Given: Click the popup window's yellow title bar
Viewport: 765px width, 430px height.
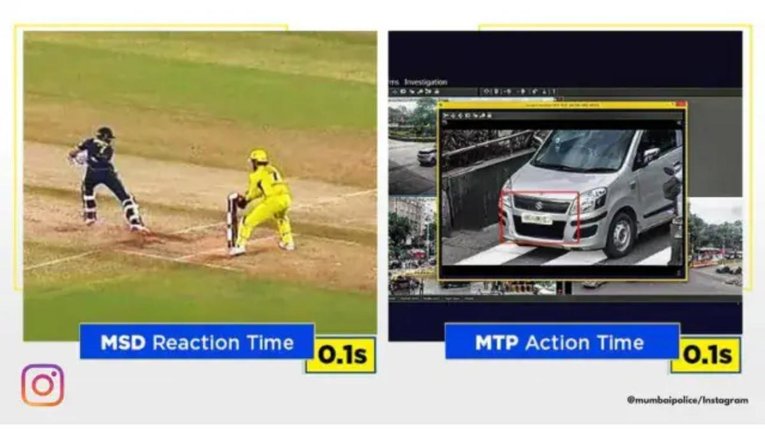Looking at the screenshot, I should [x=556, y=104].
